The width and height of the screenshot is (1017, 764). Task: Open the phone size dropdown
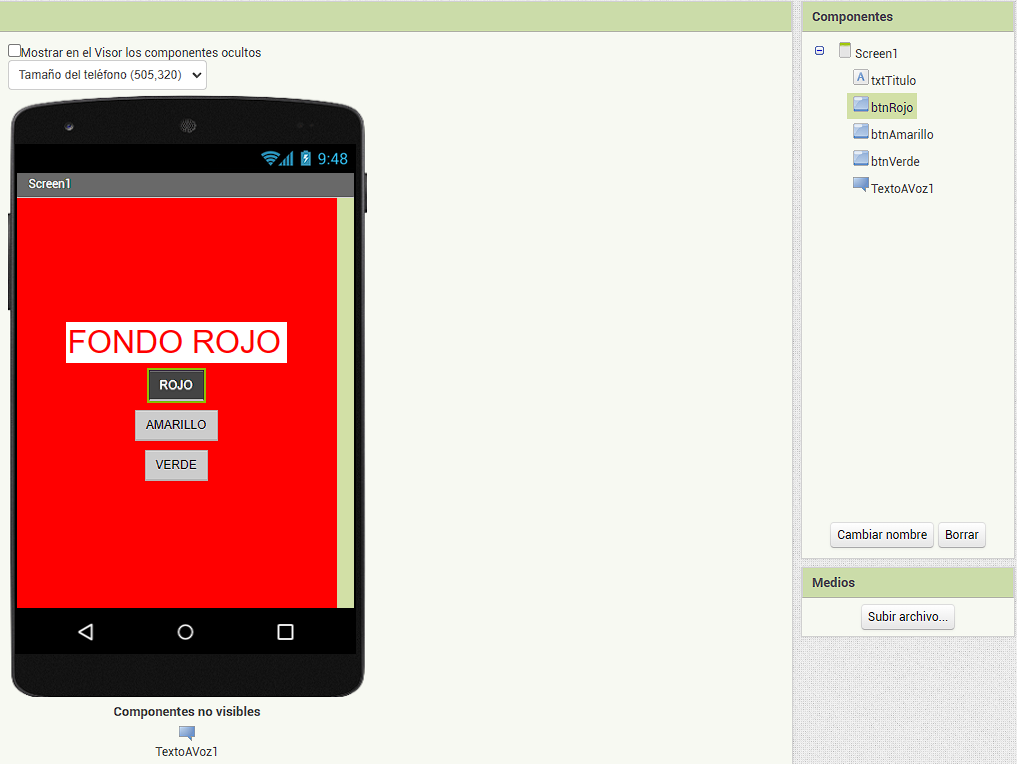[x=107, y=75]
